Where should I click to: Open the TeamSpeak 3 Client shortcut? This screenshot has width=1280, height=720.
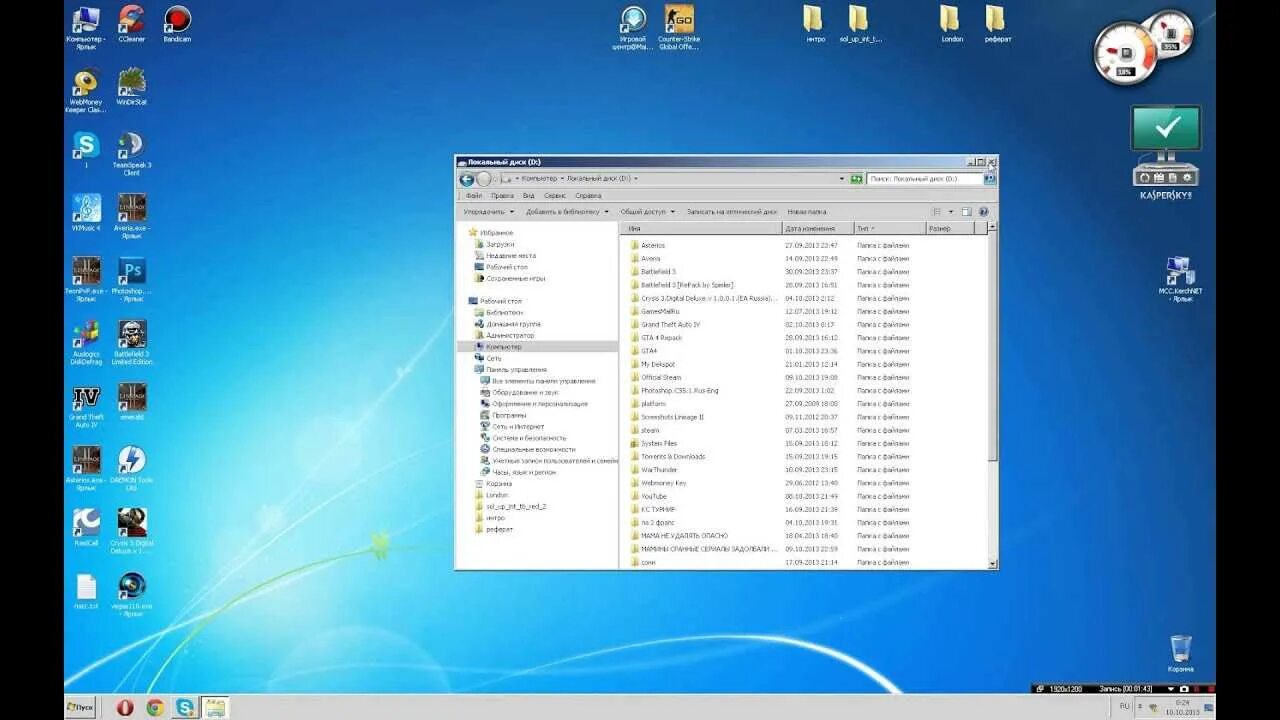[x=131, y=154]
